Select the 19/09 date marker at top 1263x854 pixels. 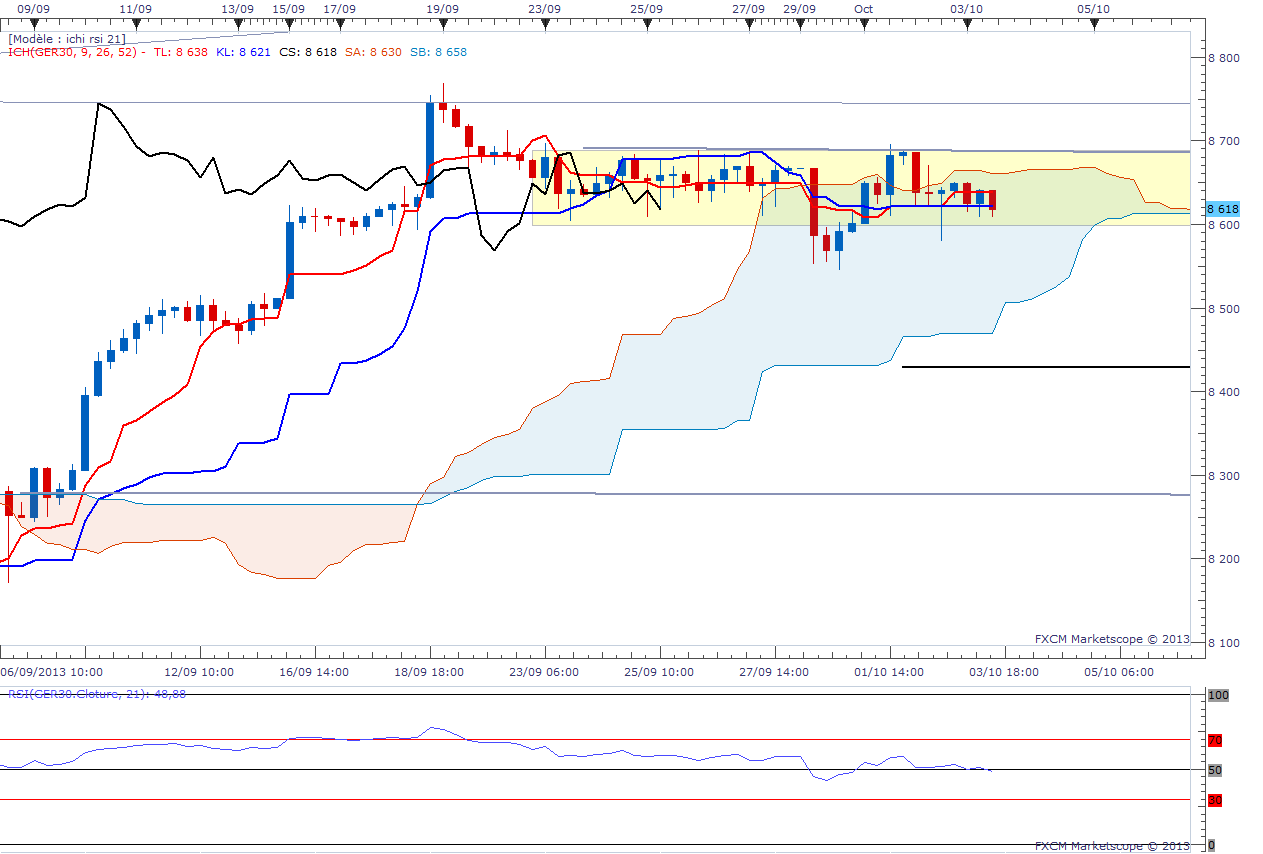tap(442, 9)
